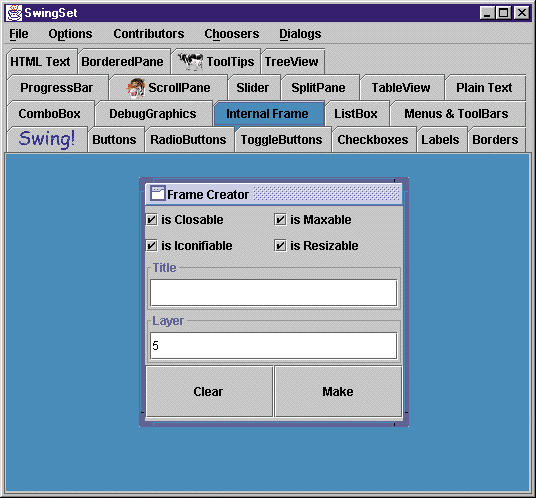
Task: Switch to the TableView tab
Action: click(402, 88)
